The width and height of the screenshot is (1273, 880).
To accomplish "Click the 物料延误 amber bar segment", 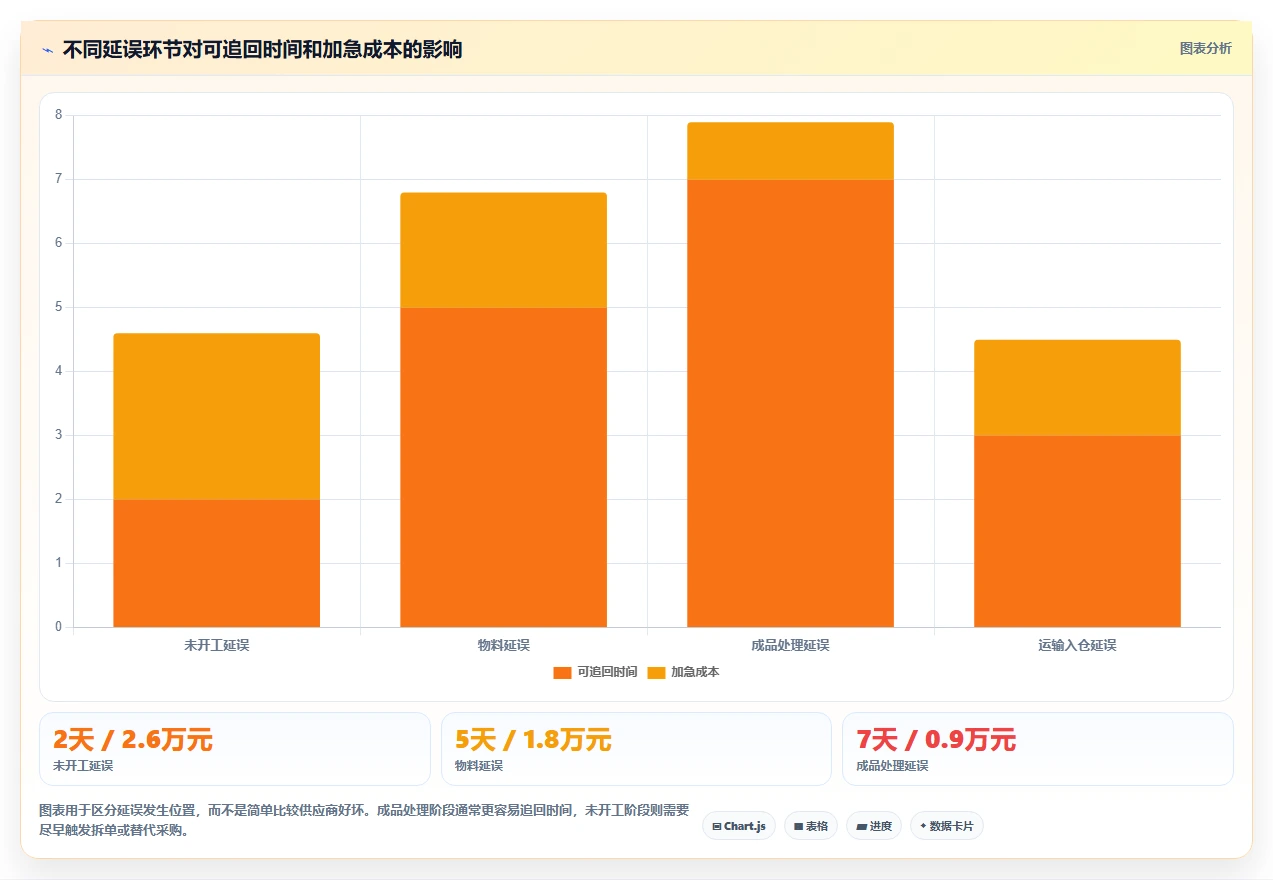I will click(504, 250).
